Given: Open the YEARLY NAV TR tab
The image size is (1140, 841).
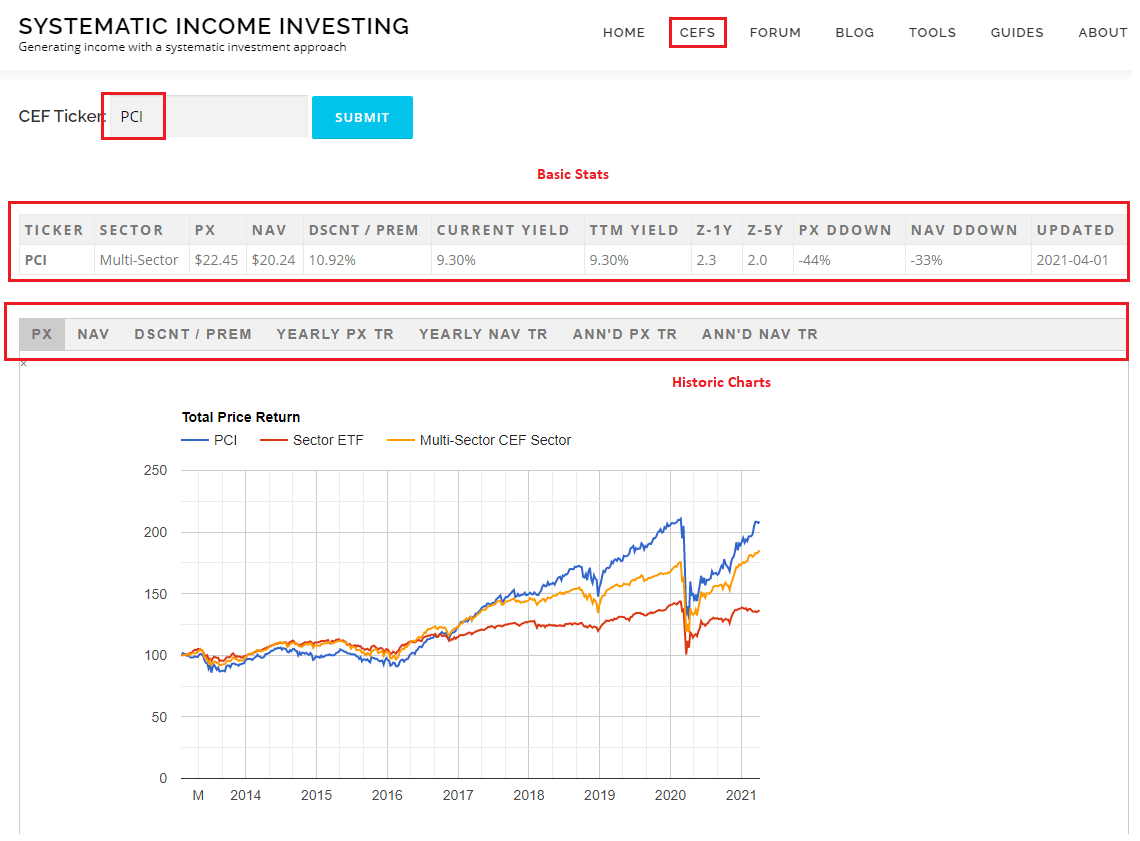Looking at the screenshot, I should coord(483,334).
